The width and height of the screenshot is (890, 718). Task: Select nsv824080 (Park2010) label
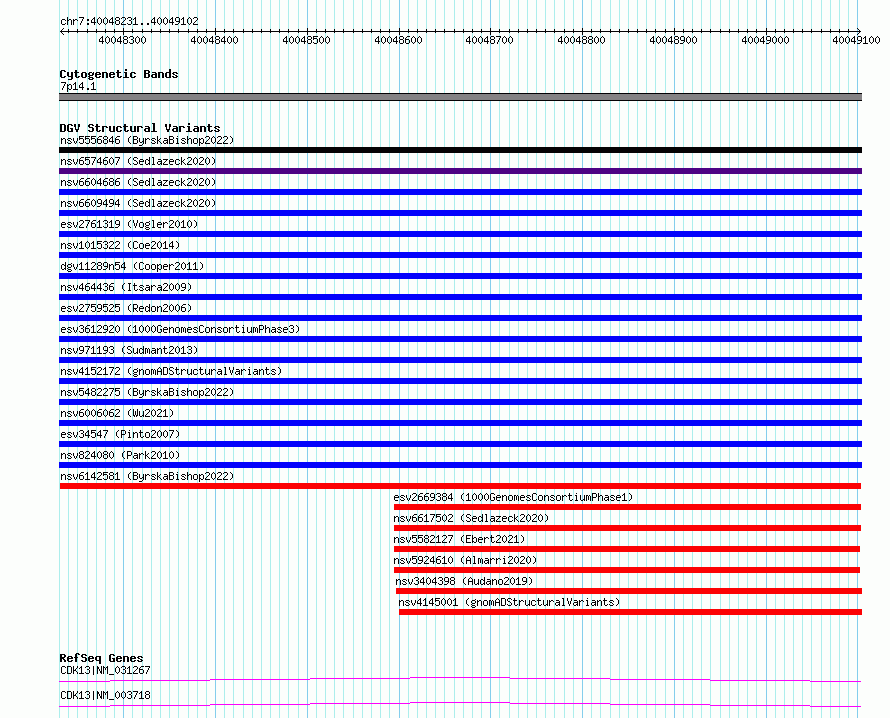tap(120, 455)
